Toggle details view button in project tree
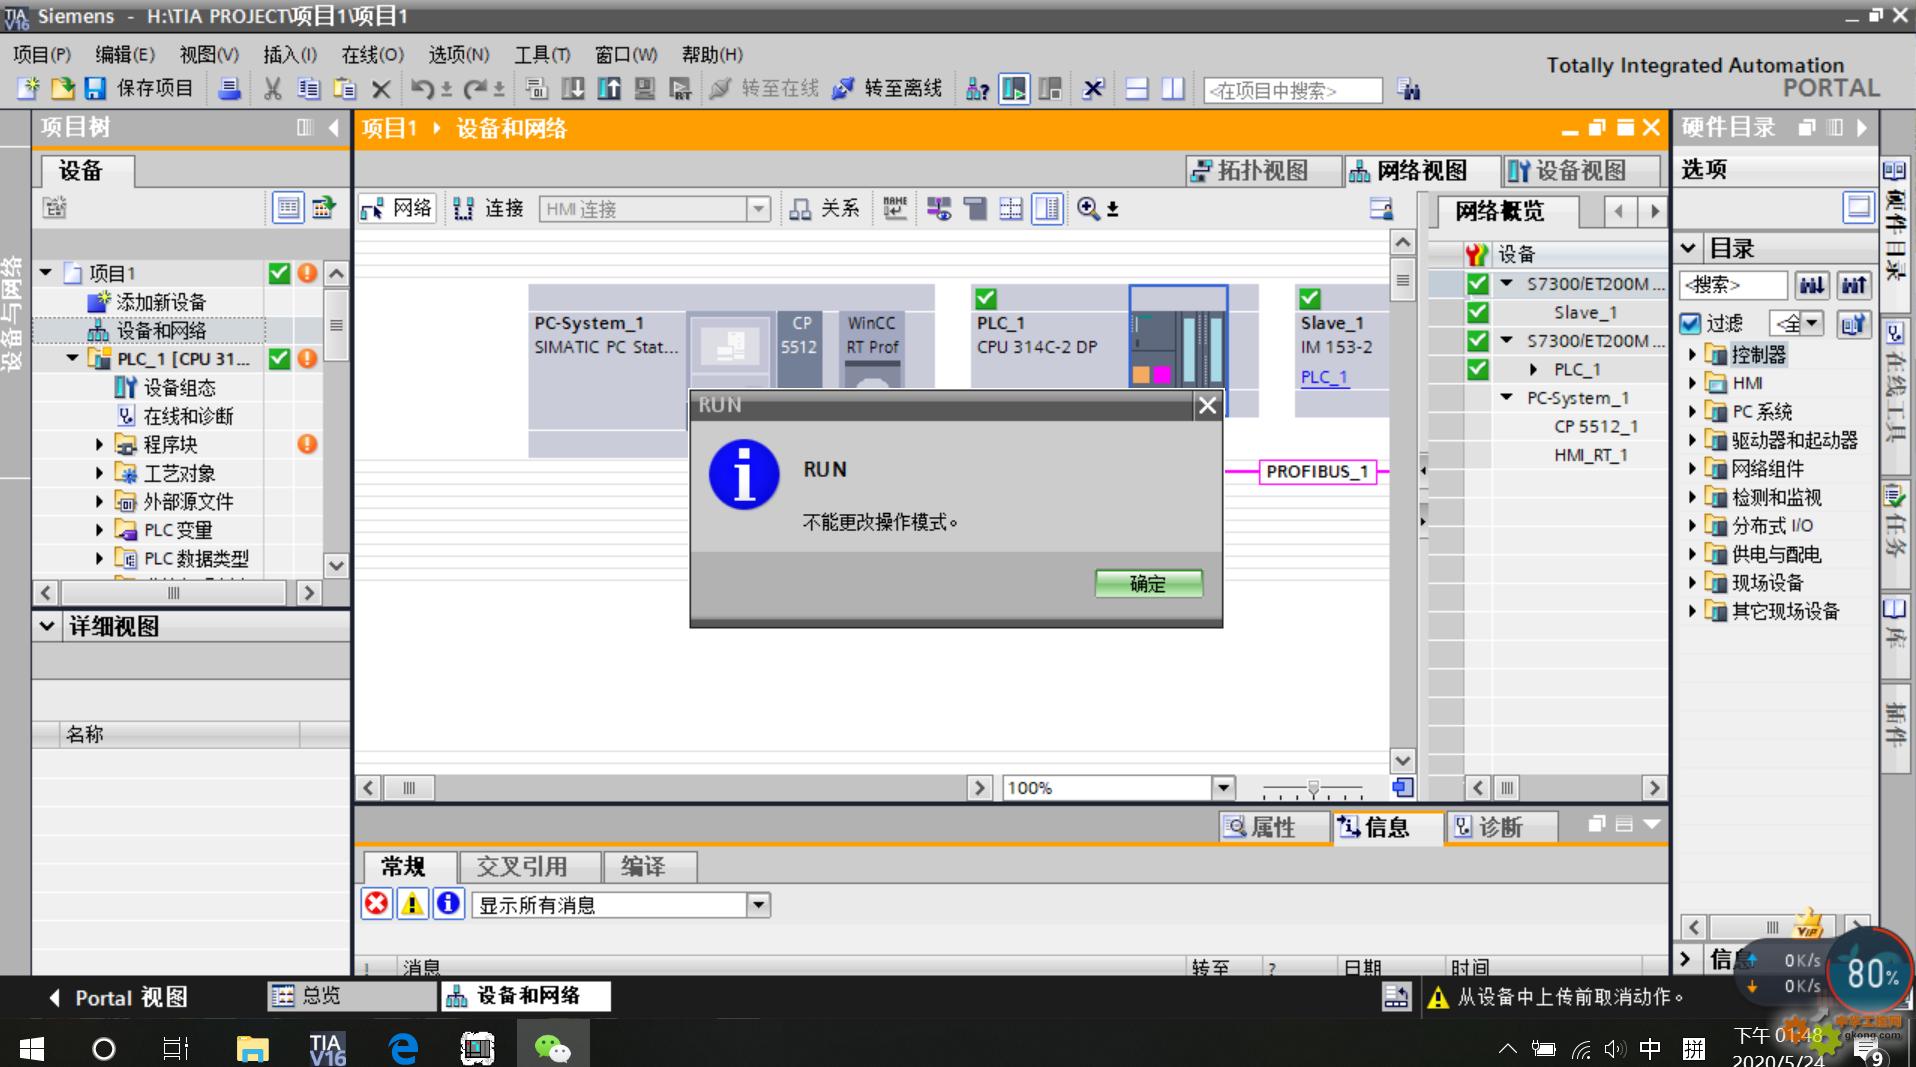The height and width of the screenshot is (1067, 1916). click(x=288, y=207)
